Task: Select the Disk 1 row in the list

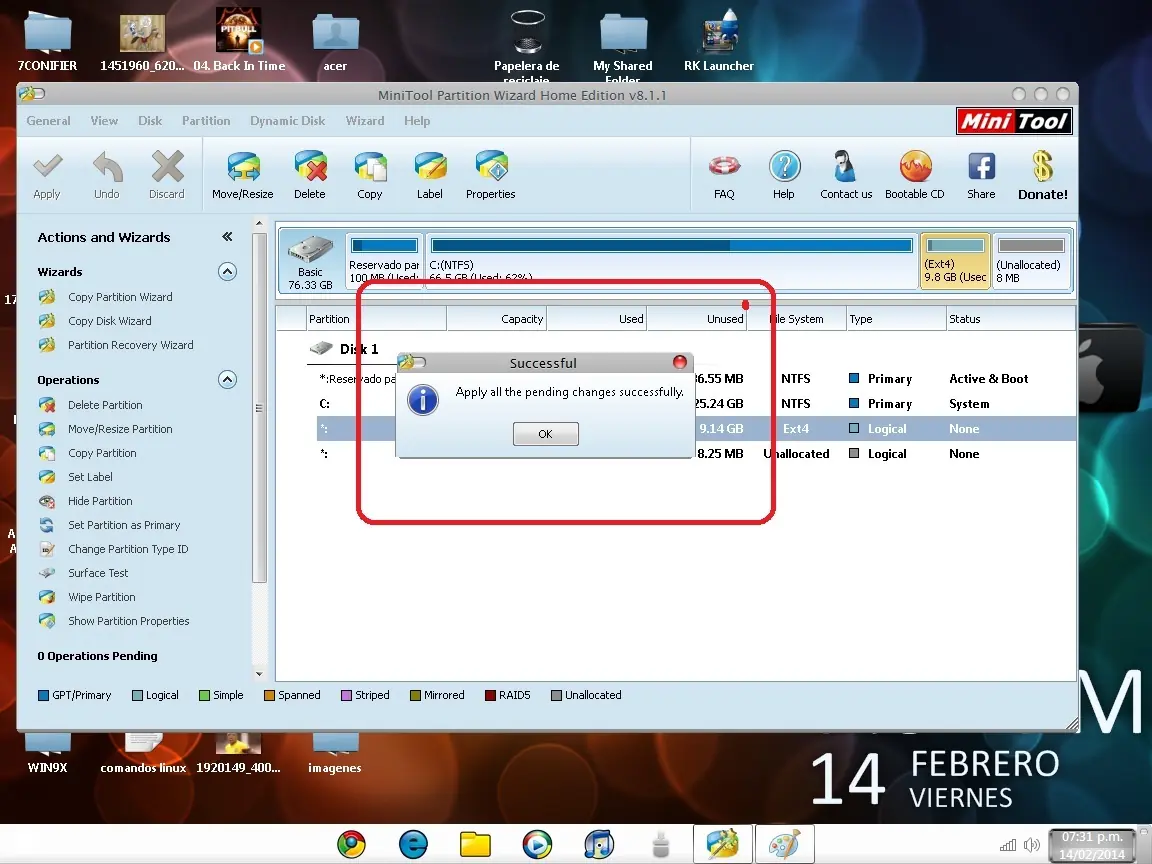Action: [x=344, y=349]
